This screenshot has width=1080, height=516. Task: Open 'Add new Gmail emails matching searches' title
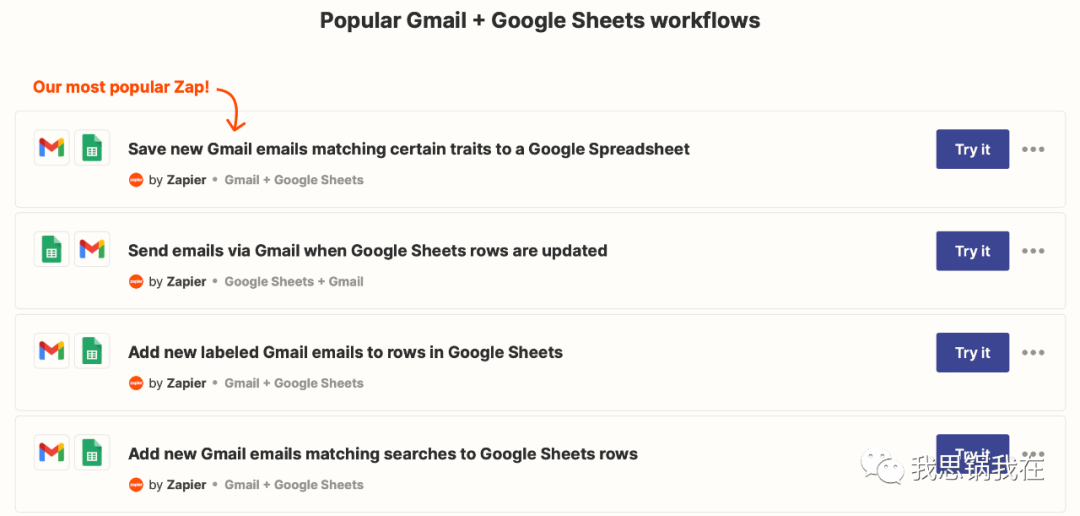point(383,454)
